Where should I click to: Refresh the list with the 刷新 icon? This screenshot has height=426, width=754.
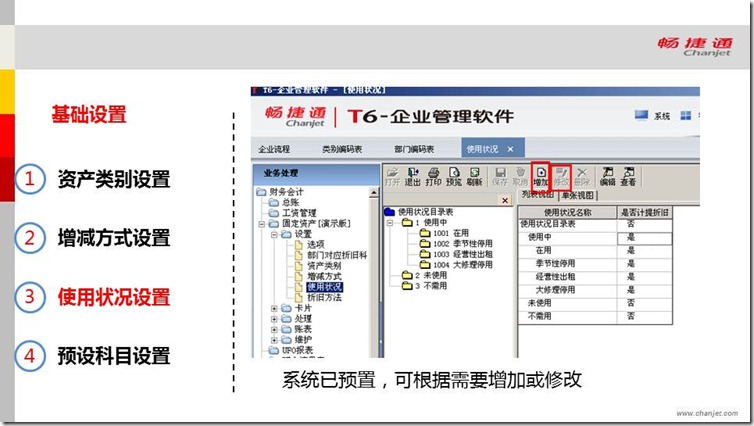click(x=474, y=176)
